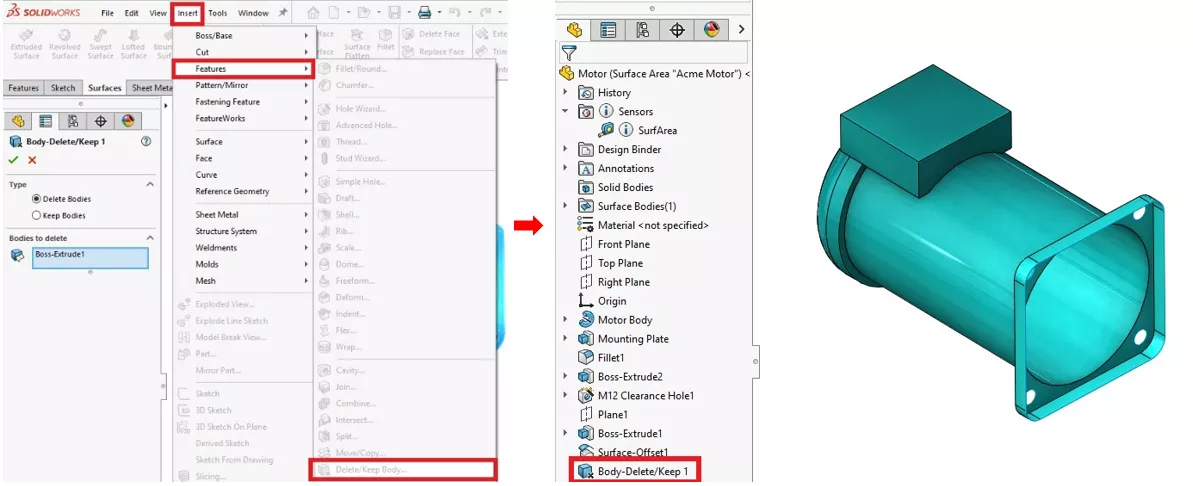Screen dimensions: 1193x486
Task: Switch to the Sketch tab
Action: [63, 88]
